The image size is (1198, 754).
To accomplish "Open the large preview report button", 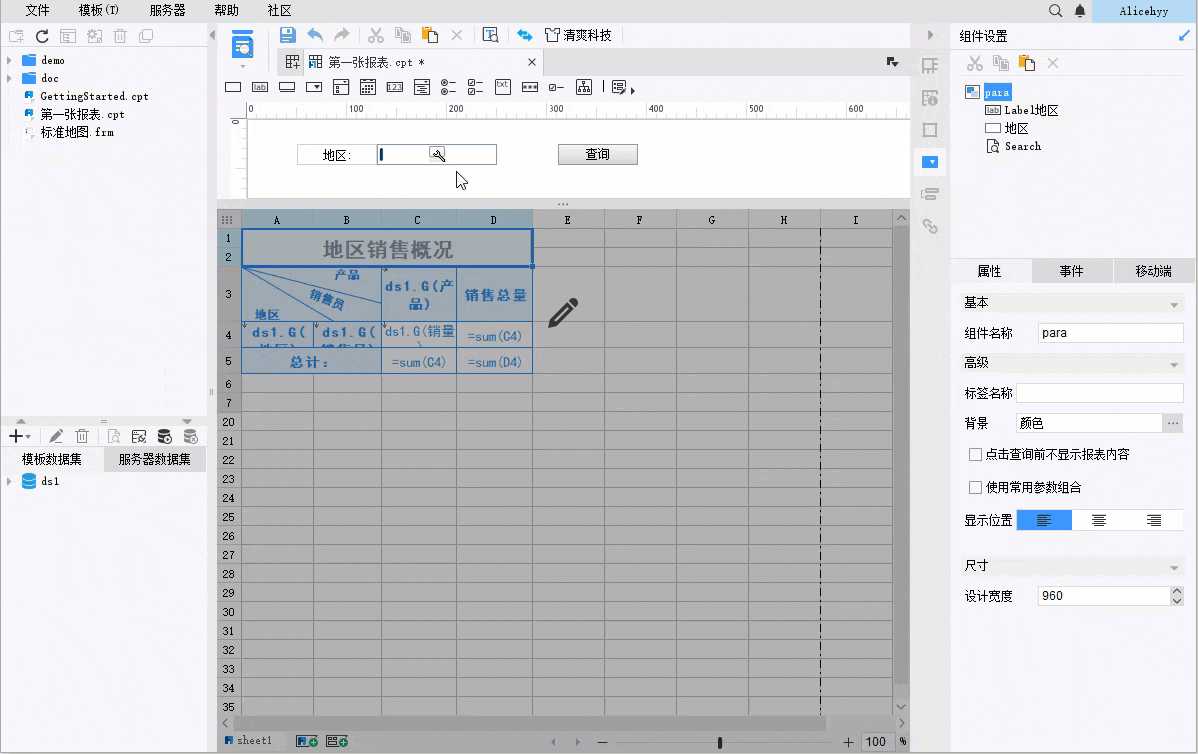I will 242,46.
